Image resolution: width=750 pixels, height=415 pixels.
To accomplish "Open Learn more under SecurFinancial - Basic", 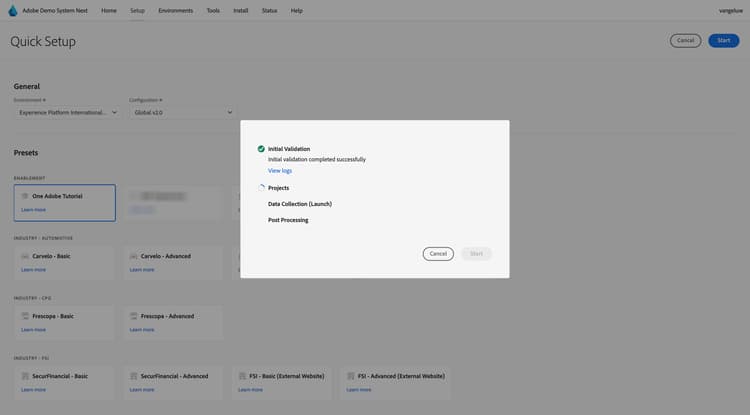I will pyautogui.click(x=33, y=390).
